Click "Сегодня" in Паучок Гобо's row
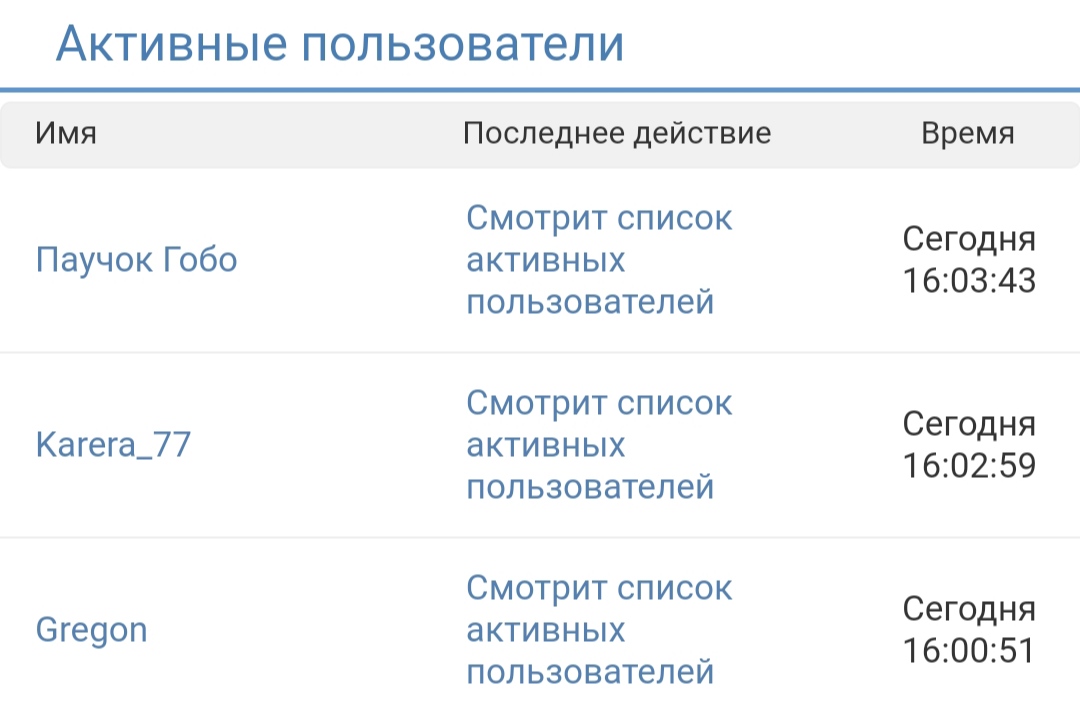Image resolution: width=1080 pixels, height=716 pixels. pyautogui.click(x=969, y=240)
